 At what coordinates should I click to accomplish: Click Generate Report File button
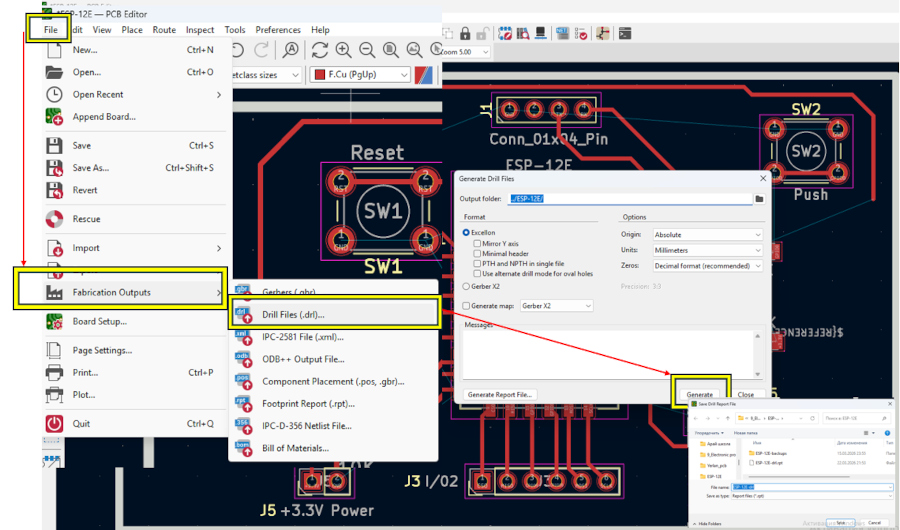[499, 394]
